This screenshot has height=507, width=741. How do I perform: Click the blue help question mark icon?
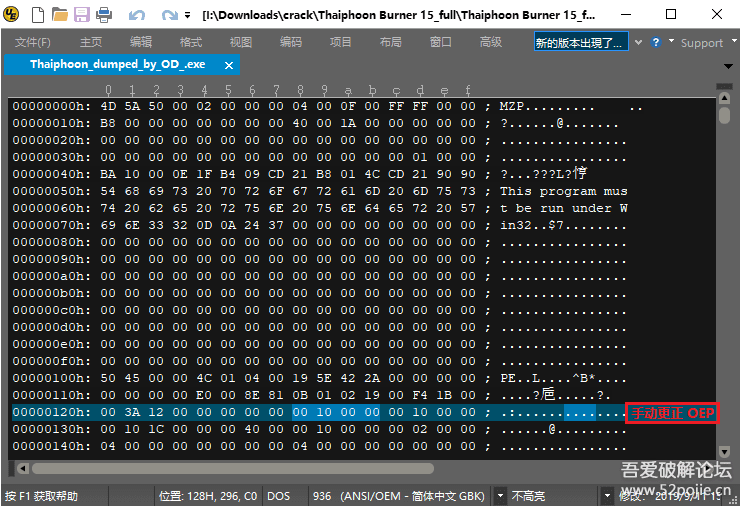pos(656,42)
